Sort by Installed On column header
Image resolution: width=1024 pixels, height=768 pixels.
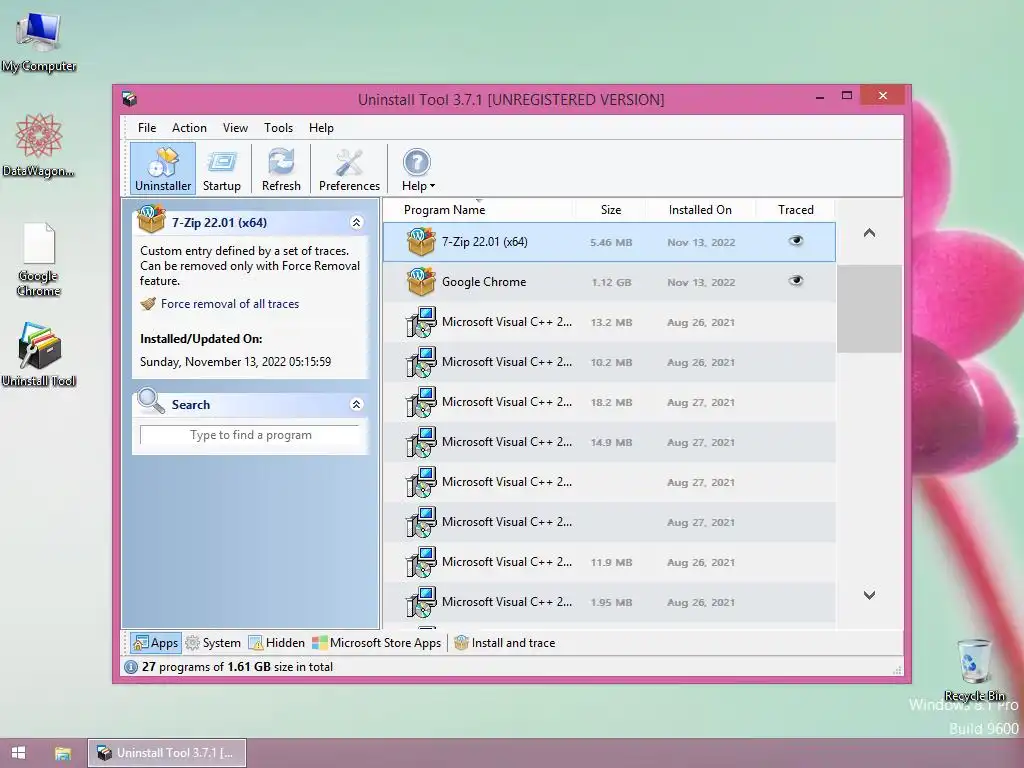coord(700,210)
